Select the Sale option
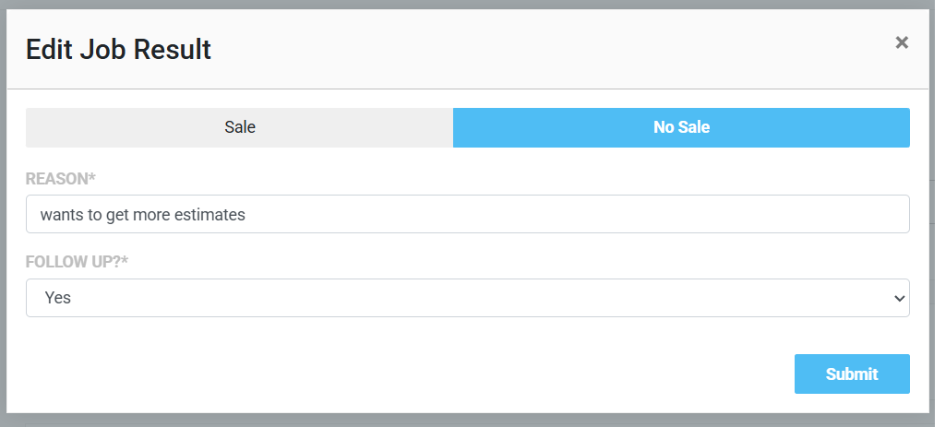The width and height of the screenshot is (936, 427). 239,128
